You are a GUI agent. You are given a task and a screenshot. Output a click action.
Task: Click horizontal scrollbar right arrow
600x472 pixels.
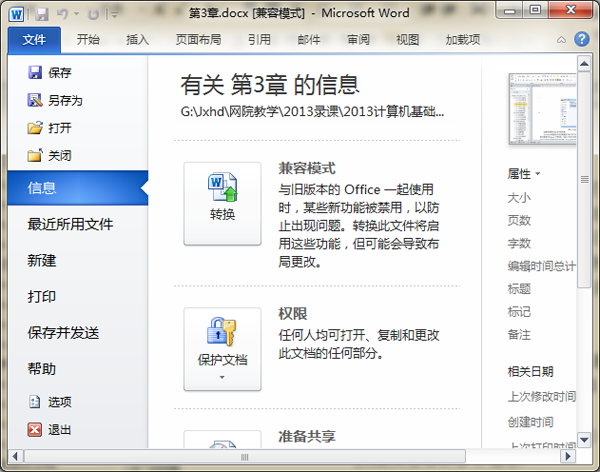pyautogui.click(x=568, y=456)
